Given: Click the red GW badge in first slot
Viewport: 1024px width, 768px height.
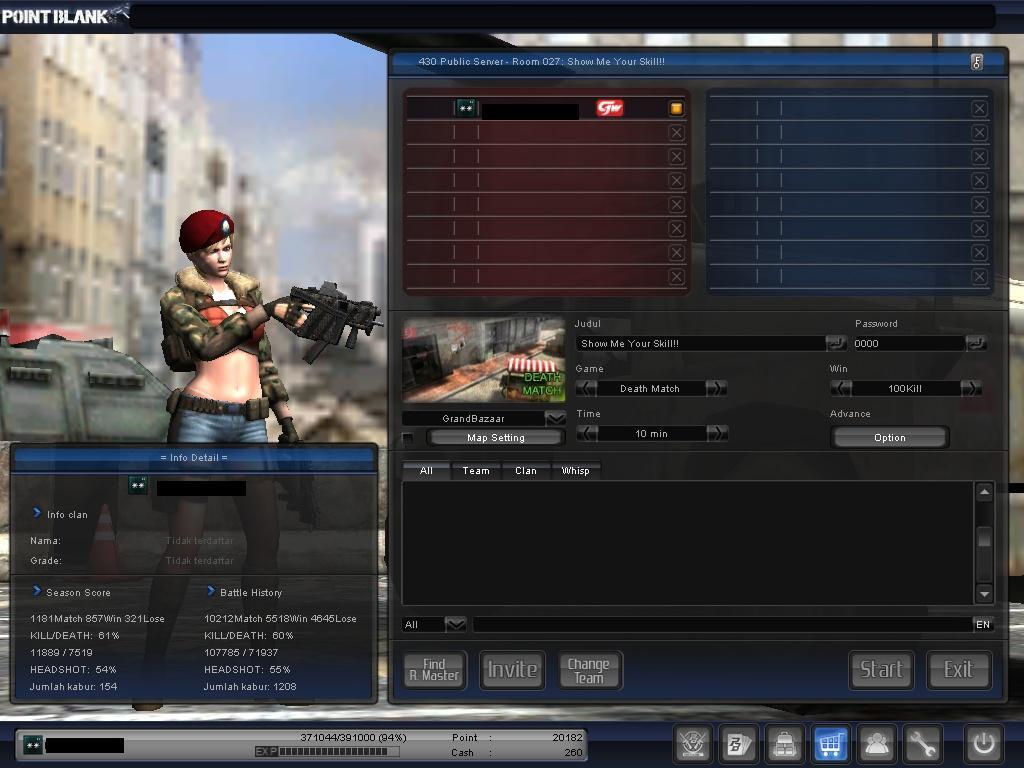Looking at the screenshot, I should 609,108.
